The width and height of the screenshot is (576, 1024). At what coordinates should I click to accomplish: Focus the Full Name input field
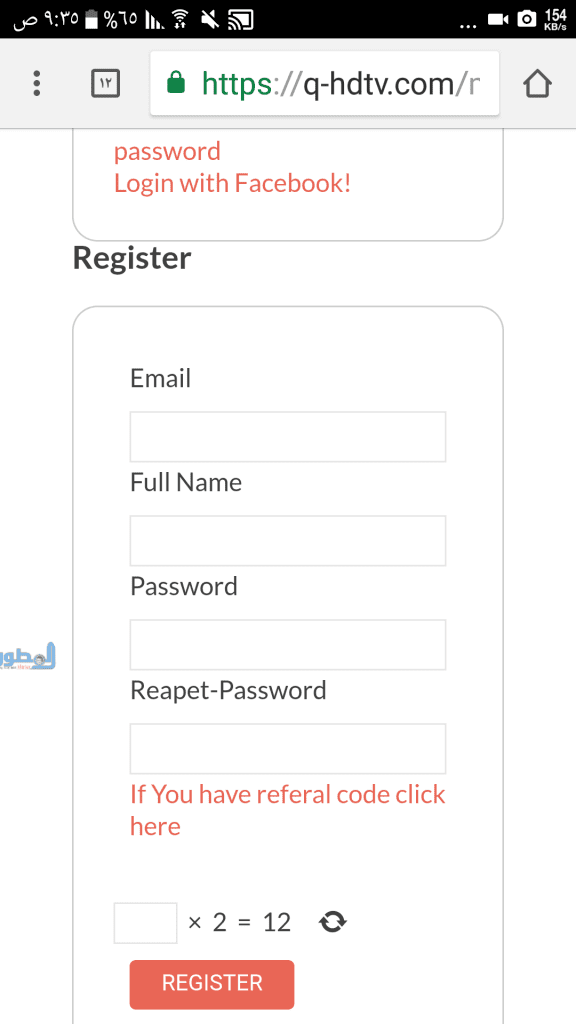pos(288,541)
